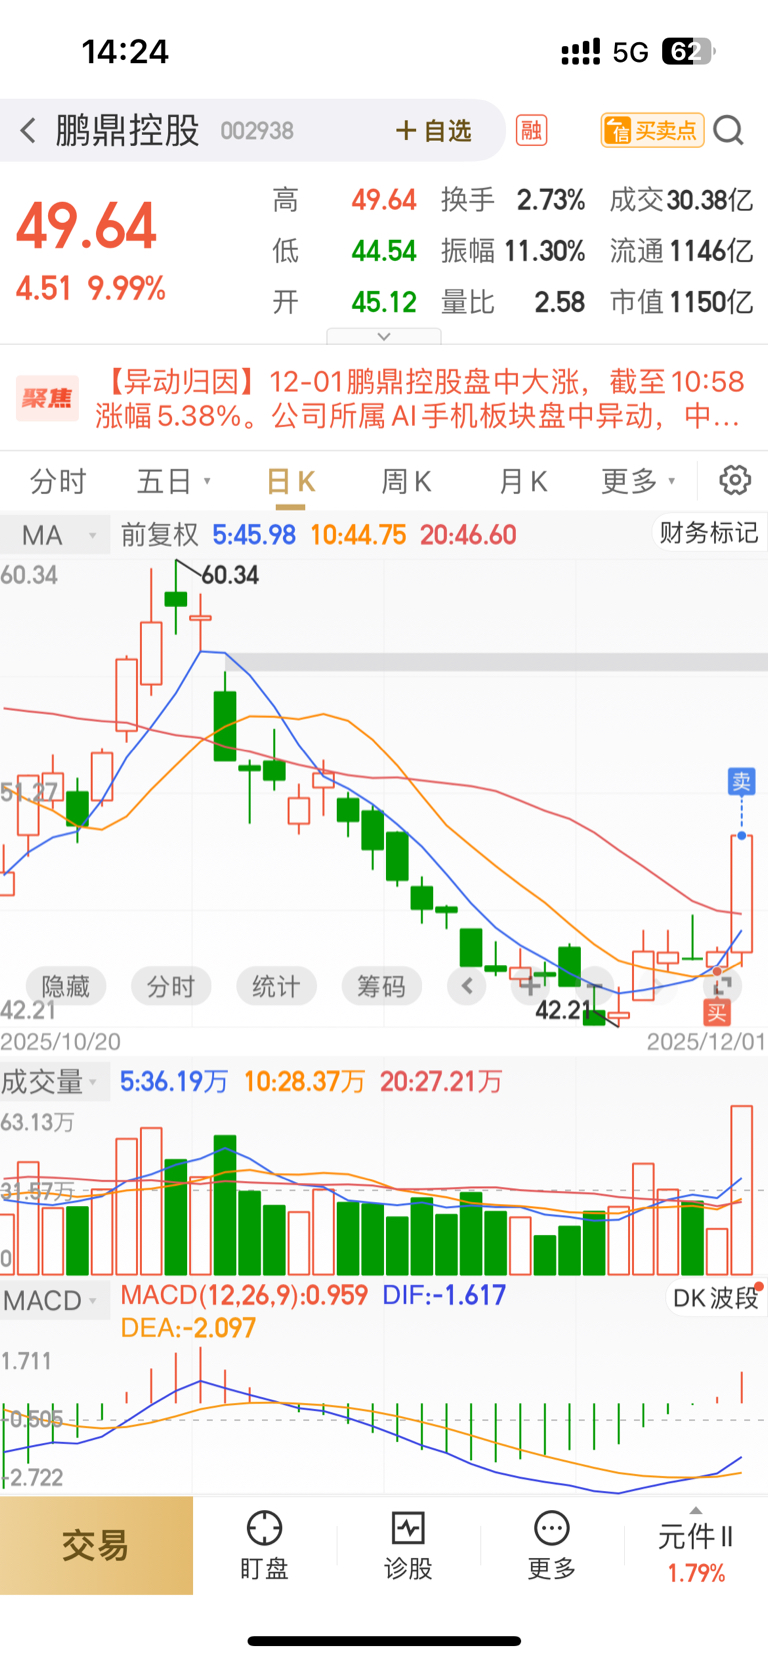Switch to 分时 chart tab
Screen dimensions: 768x1663
tap(58, 481)
